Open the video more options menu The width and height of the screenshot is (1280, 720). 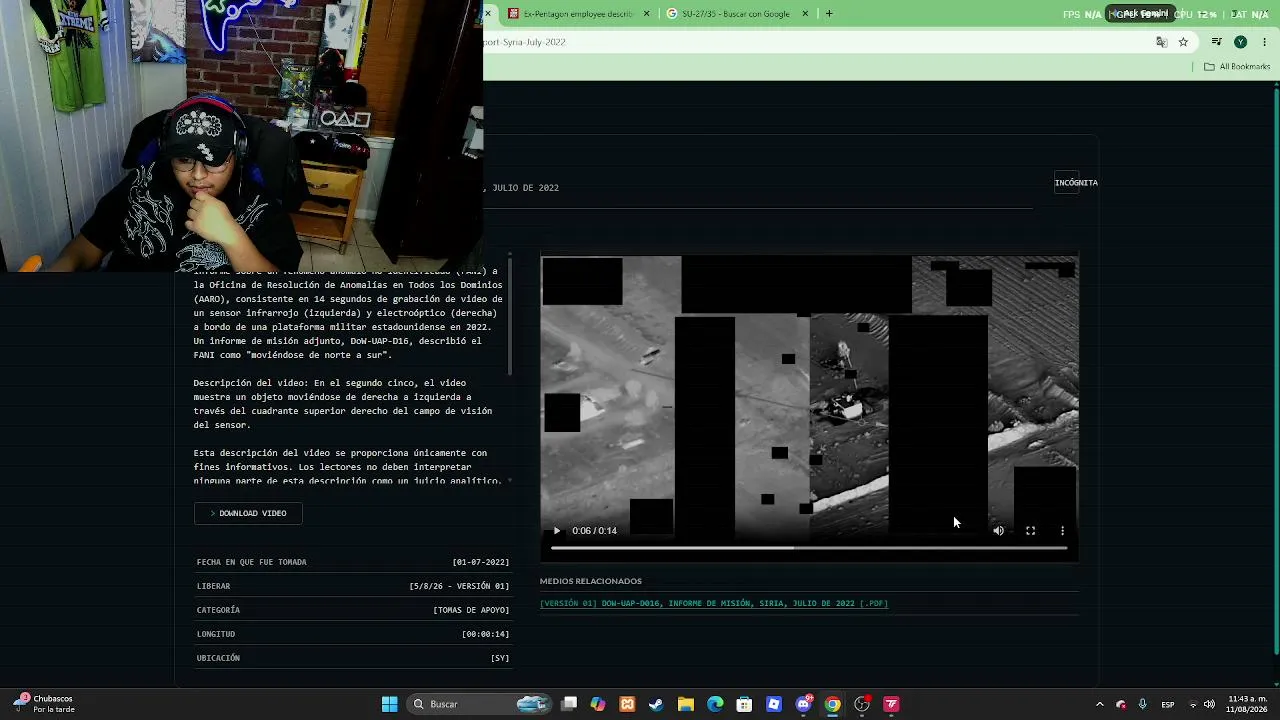tap(1062, 531)
